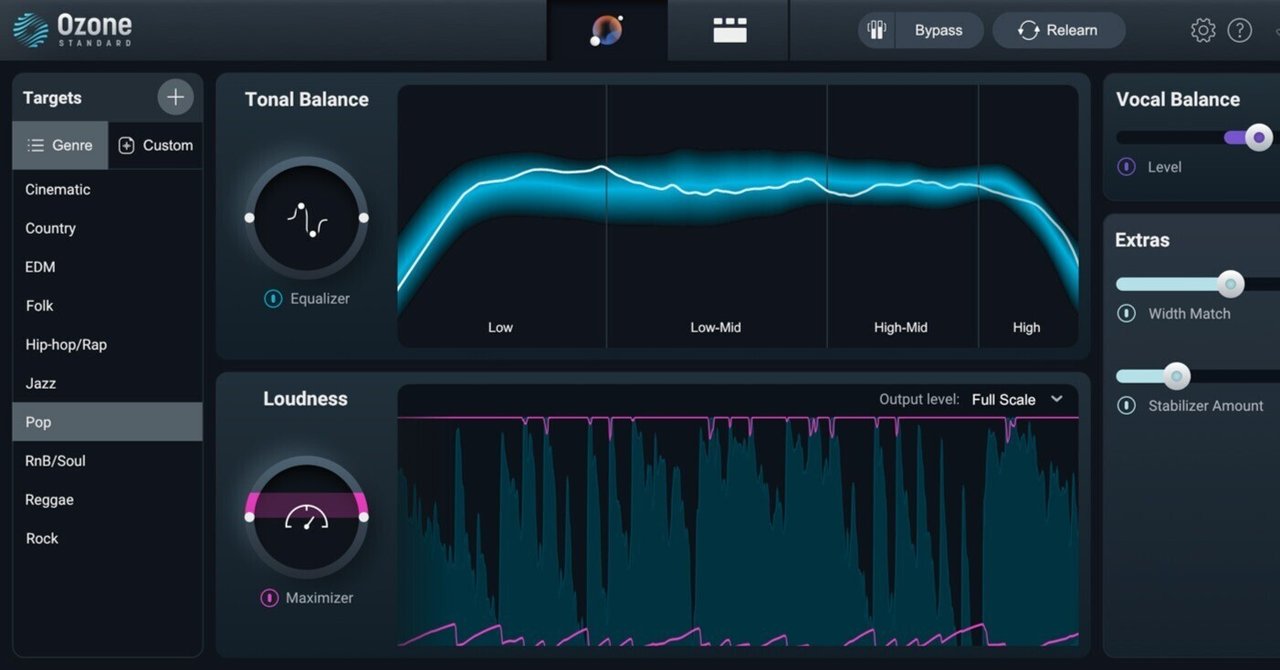Open the Master Assistant orb view

[x=607, y=30]
